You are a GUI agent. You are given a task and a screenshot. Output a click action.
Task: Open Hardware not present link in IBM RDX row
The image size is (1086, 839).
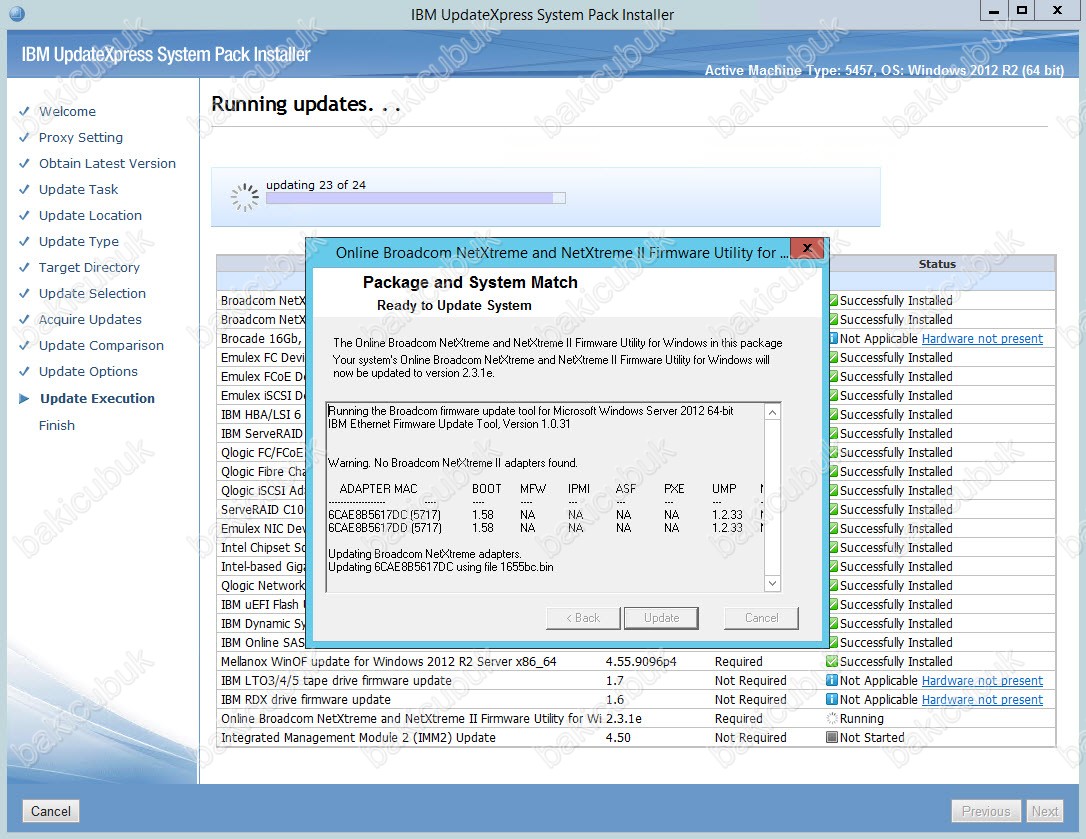click(982, 700)
